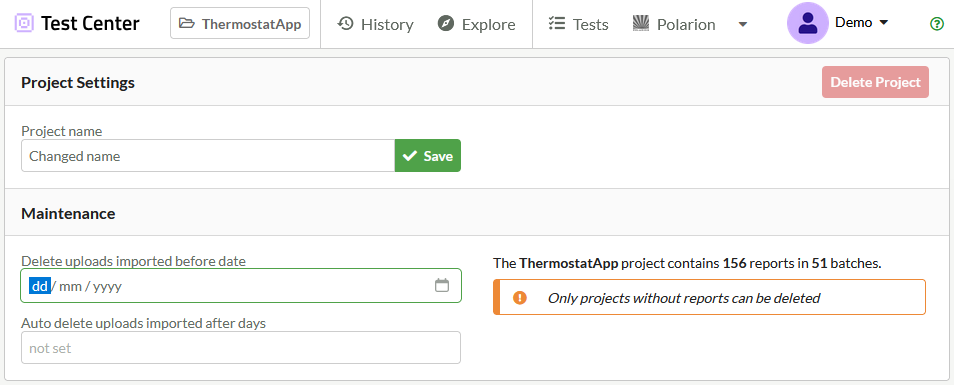Image resolution: width=954 pixels, height=385 pixels.
Task: Click the auto delete days field
Action: pos(241,347)
